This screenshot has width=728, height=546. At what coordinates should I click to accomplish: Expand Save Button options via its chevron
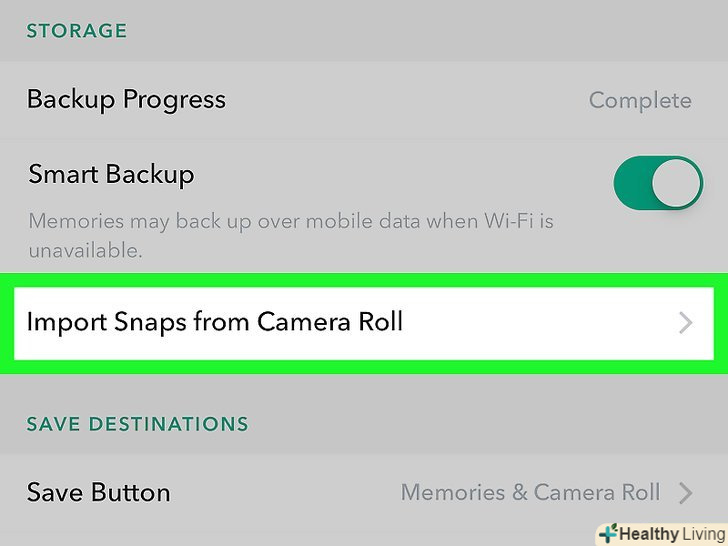(x=686, y=492)
